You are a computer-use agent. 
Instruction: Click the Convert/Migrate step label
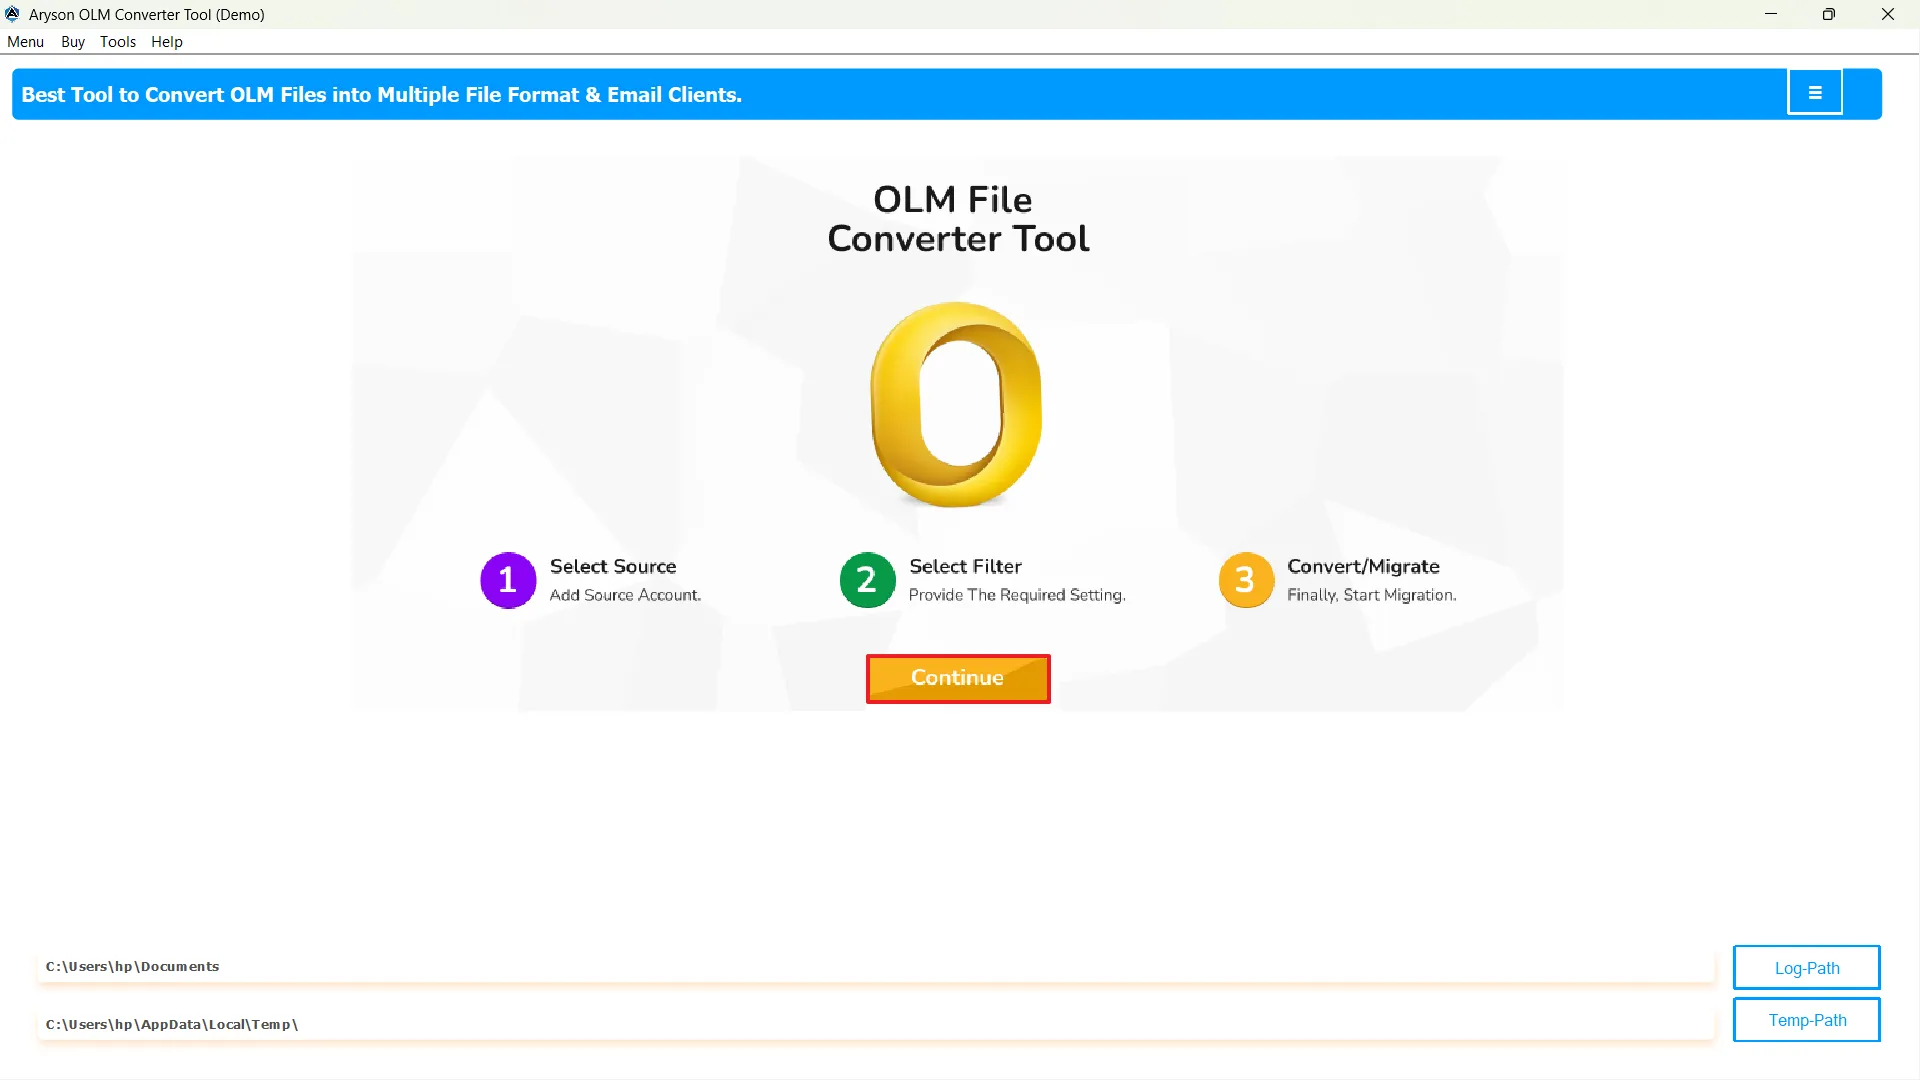pyautogui.click(x=1363, y=566)
